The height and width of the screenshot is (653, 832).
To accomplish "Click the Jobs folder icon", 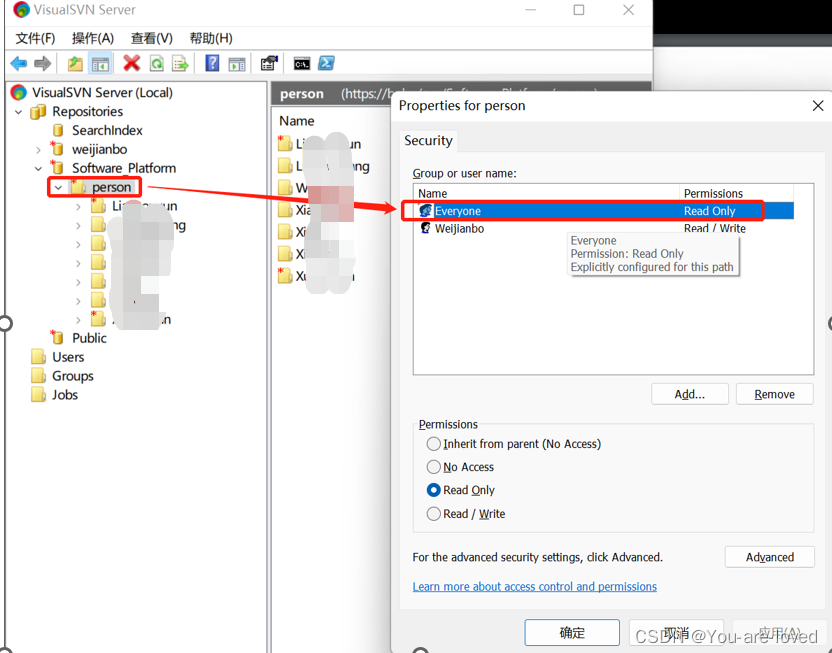I will click(x=38, y=395).
